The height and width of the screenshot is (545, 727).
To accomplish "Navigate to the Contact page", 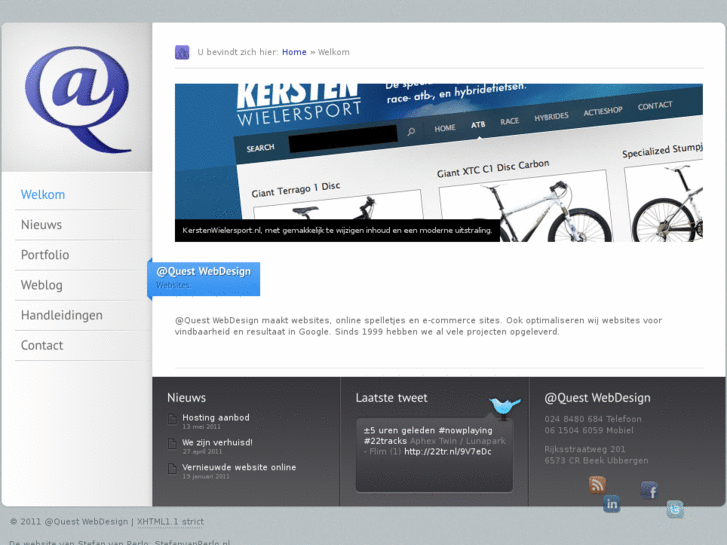I will (42, 346).
